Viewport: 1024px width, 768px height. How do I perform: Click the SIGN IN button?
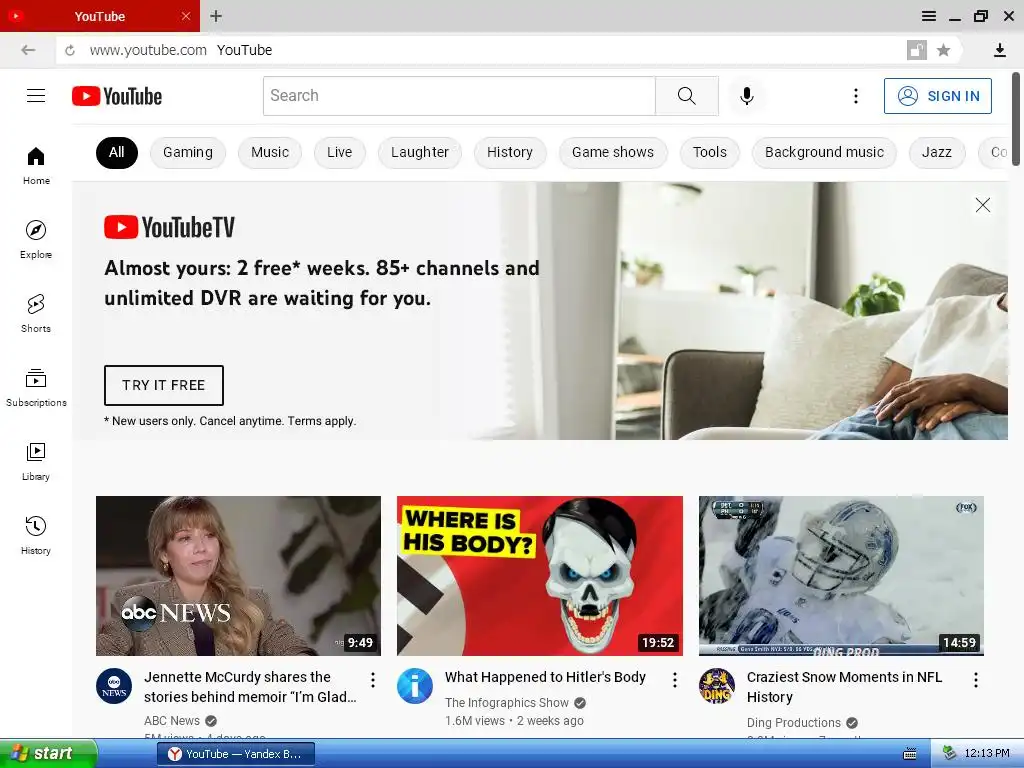click(938, 96)
